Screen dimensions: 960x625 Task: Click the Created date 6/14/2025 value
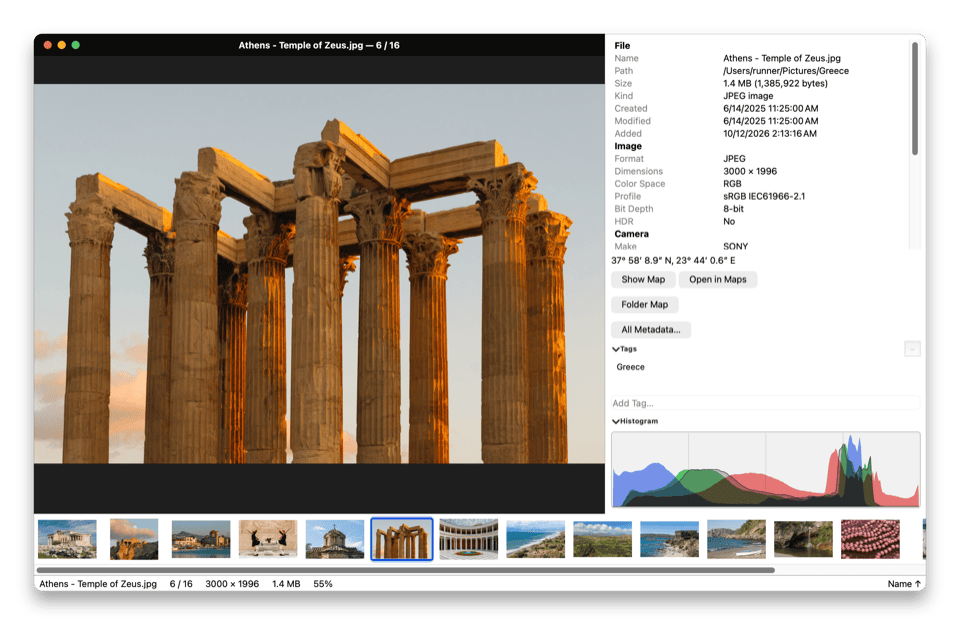pos(770,108)
